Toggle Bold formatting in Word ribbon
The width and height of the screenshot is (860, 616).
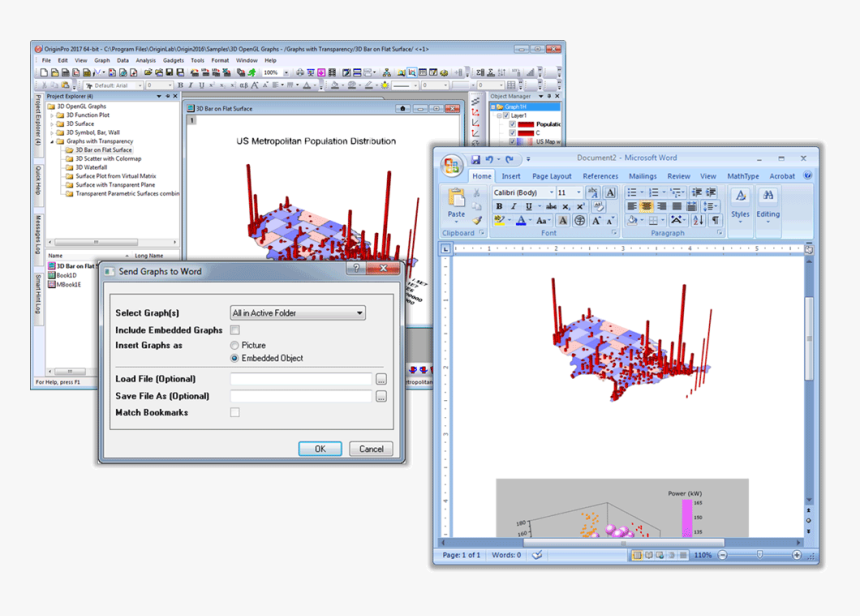pyautogui.click(x=500, y=207)
